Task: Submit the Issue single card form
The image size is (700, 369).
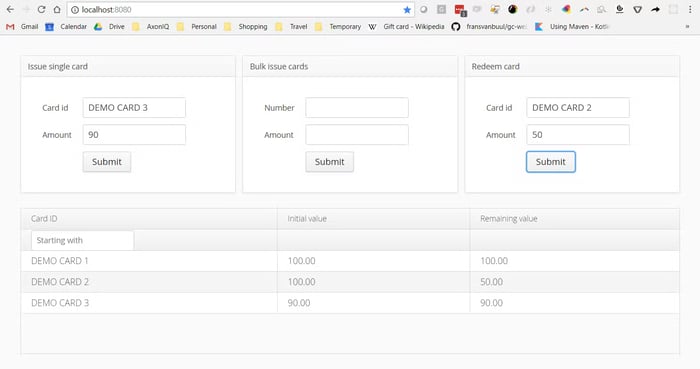Action: [x=107, y=162]
